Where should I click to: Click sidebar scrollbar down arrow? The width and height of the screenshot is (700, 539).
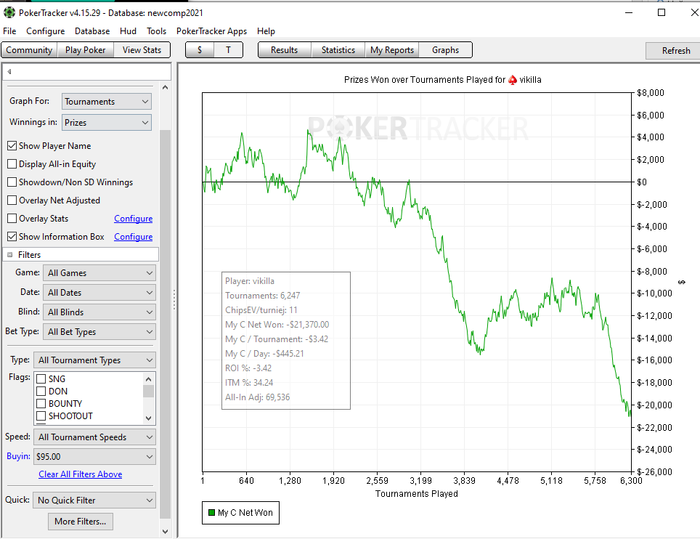coord(165,531)
